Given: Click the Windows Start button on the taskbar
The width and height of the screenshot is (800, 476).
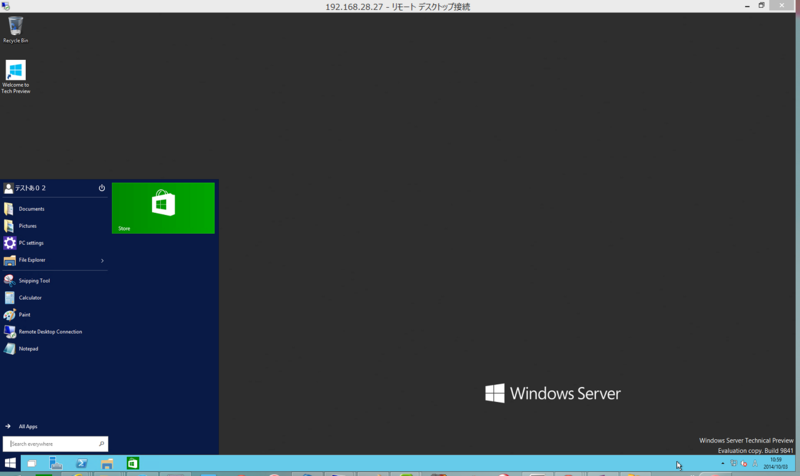Looking at the screenshot, I should pyautogui.click(x=10, y=463).
